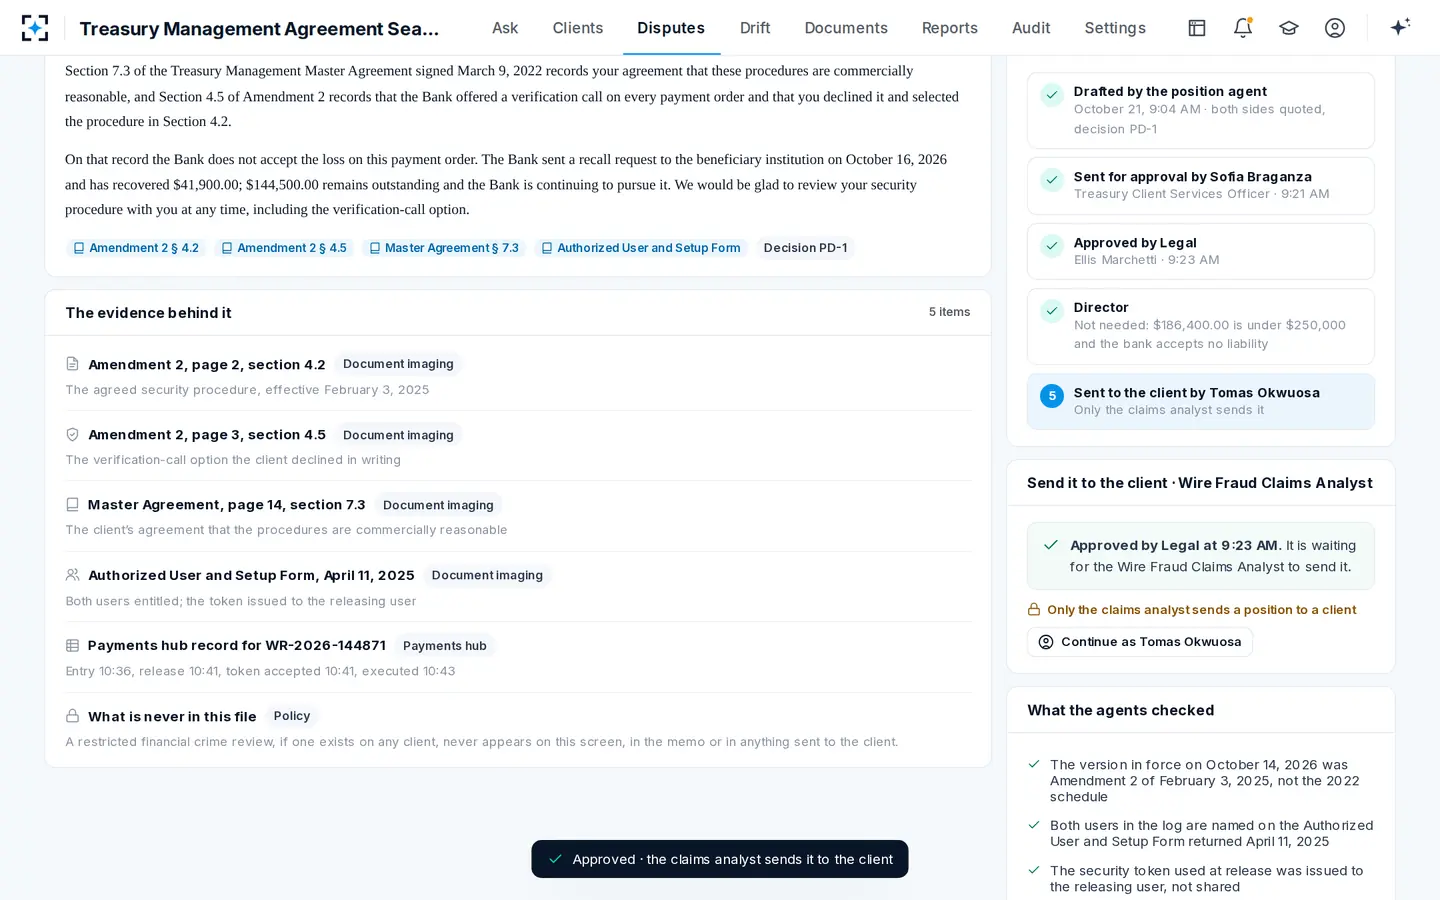The image size is (1440, 900).
Task: Open the Settings tab
Action: click(x=1115, y=28)
